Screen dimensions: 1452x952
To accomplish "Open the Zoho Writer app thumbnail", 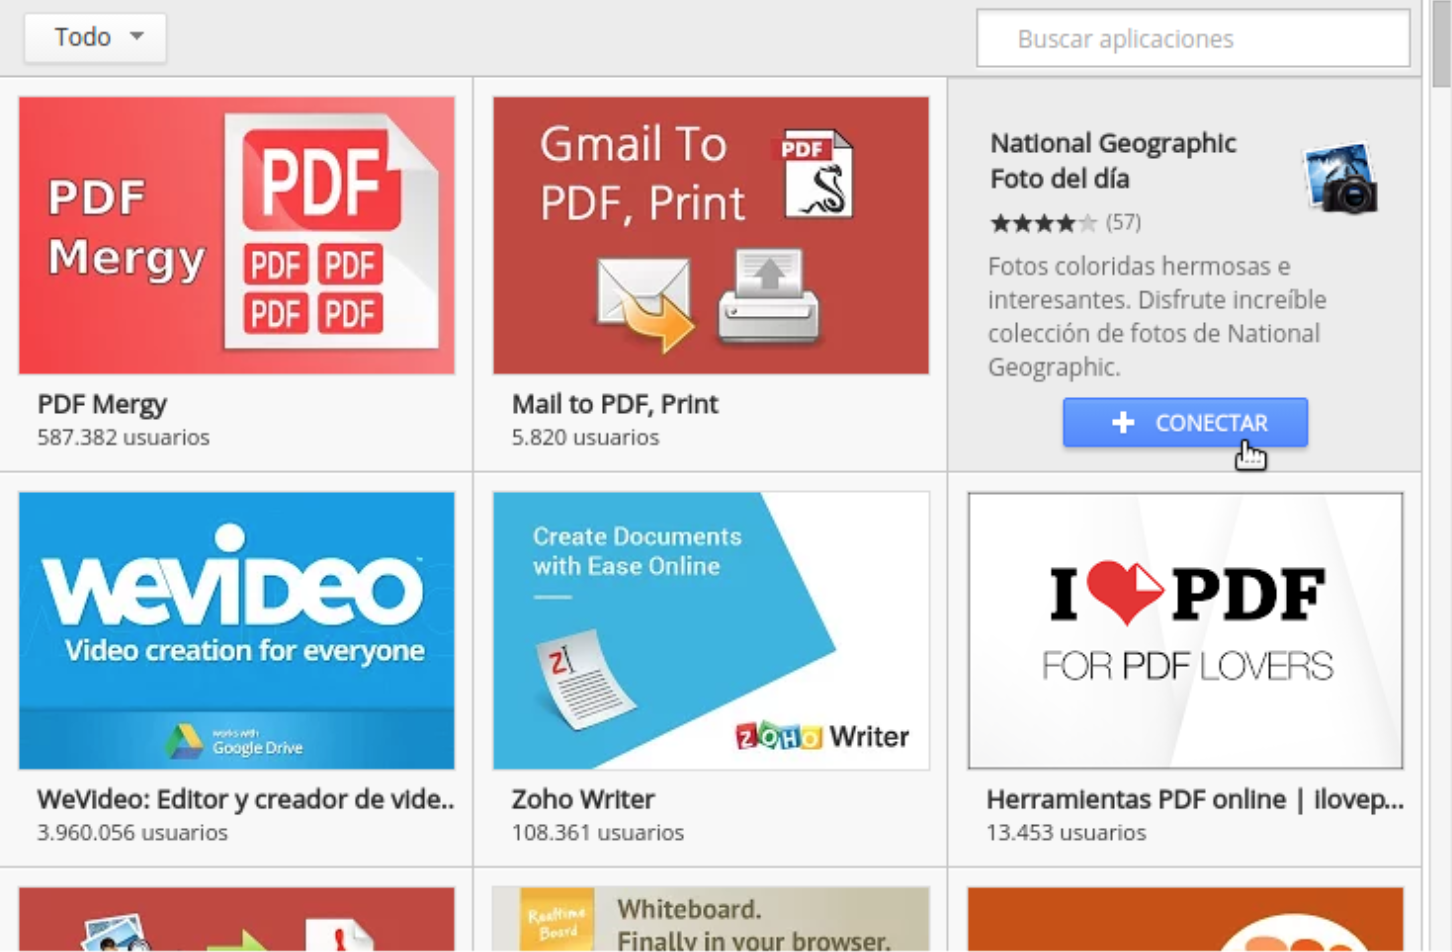I will 711,631.
